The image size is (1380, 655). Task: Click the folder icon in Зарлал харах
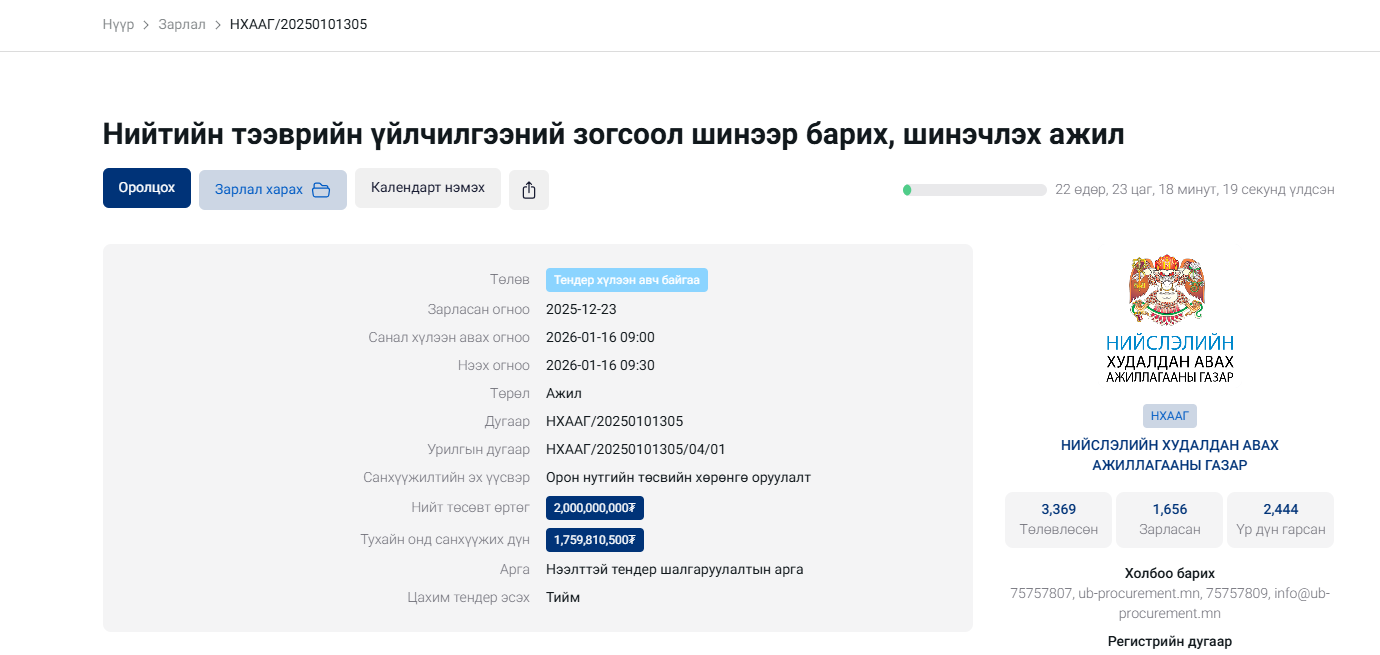coord(321,190)
